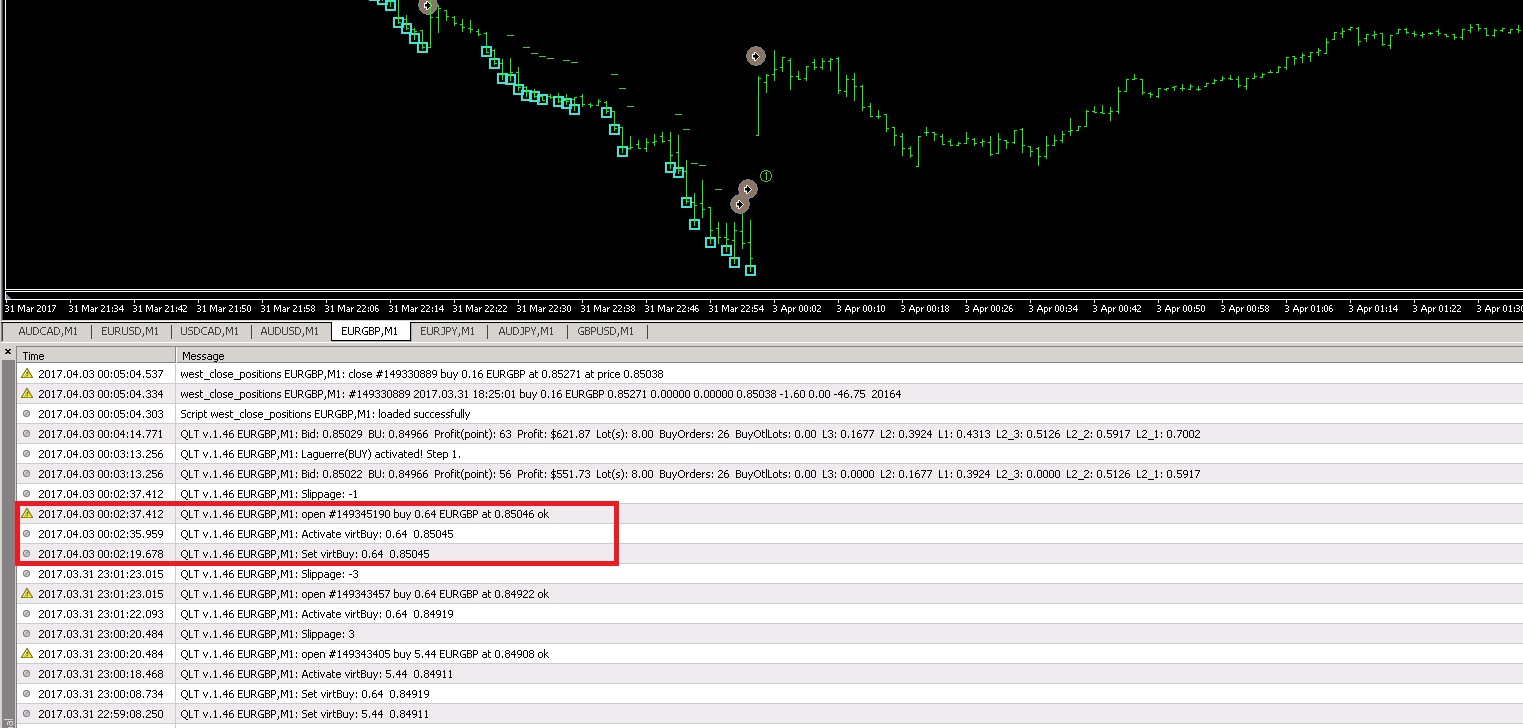Screen dimensions: 1523x728
Task: Click info dot of Slippage: -1 row
Action: click(x=27, y=493)
